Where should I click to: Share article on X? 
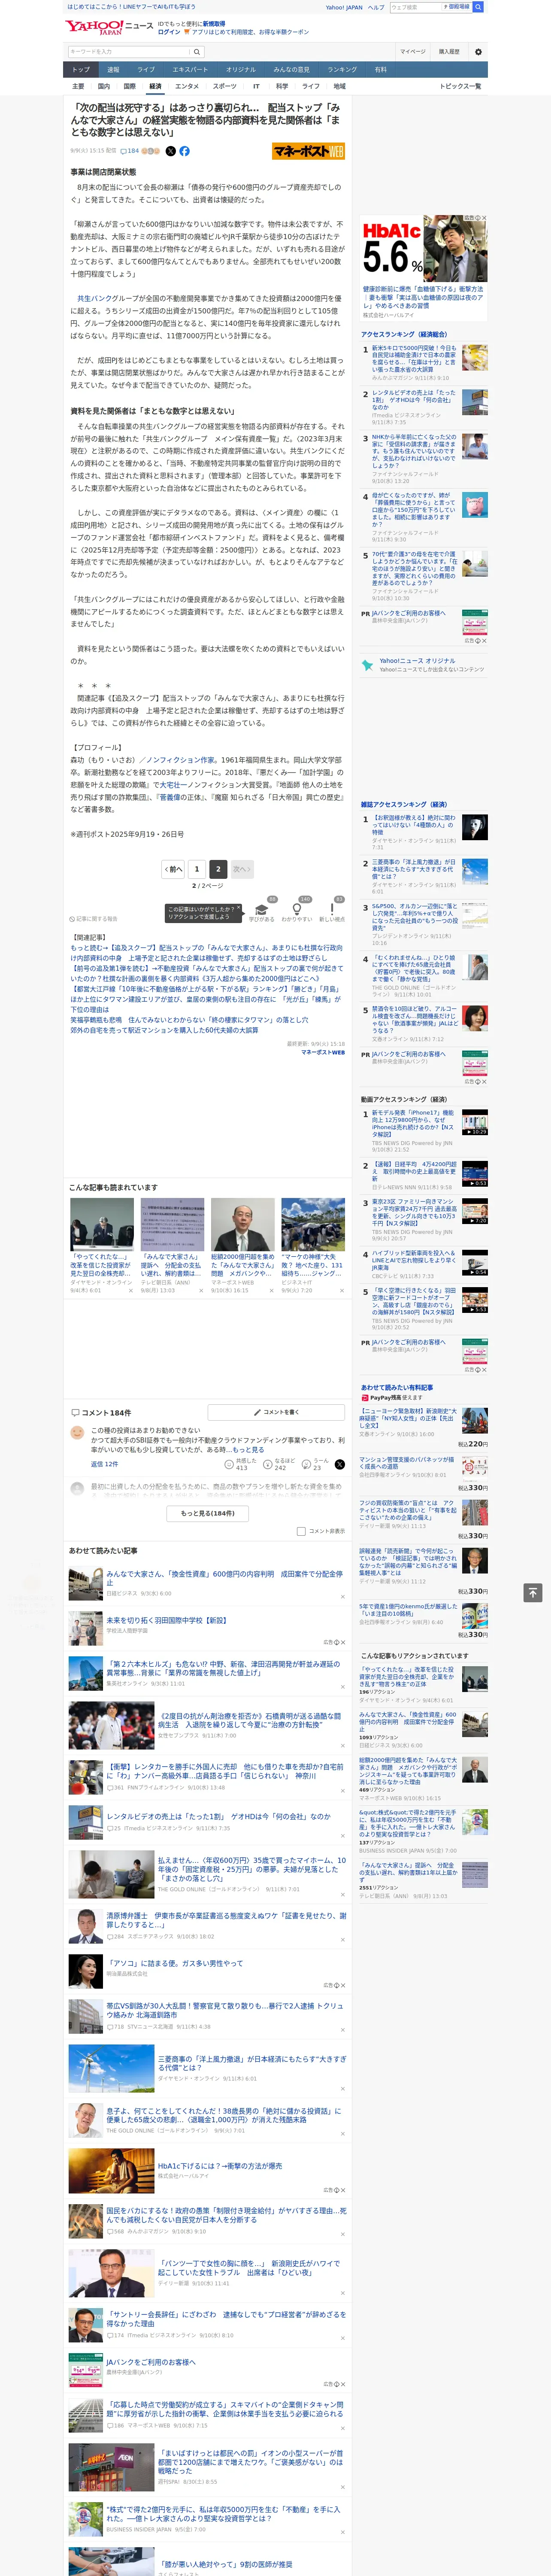coord(170,151)
